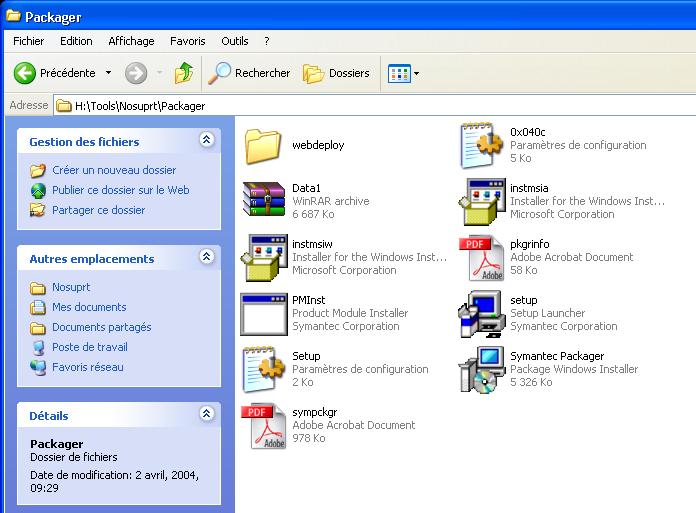The height and width of the screenshot is (513, 696).
Task: Select the file name Data1
Action: tap(306, 188)
